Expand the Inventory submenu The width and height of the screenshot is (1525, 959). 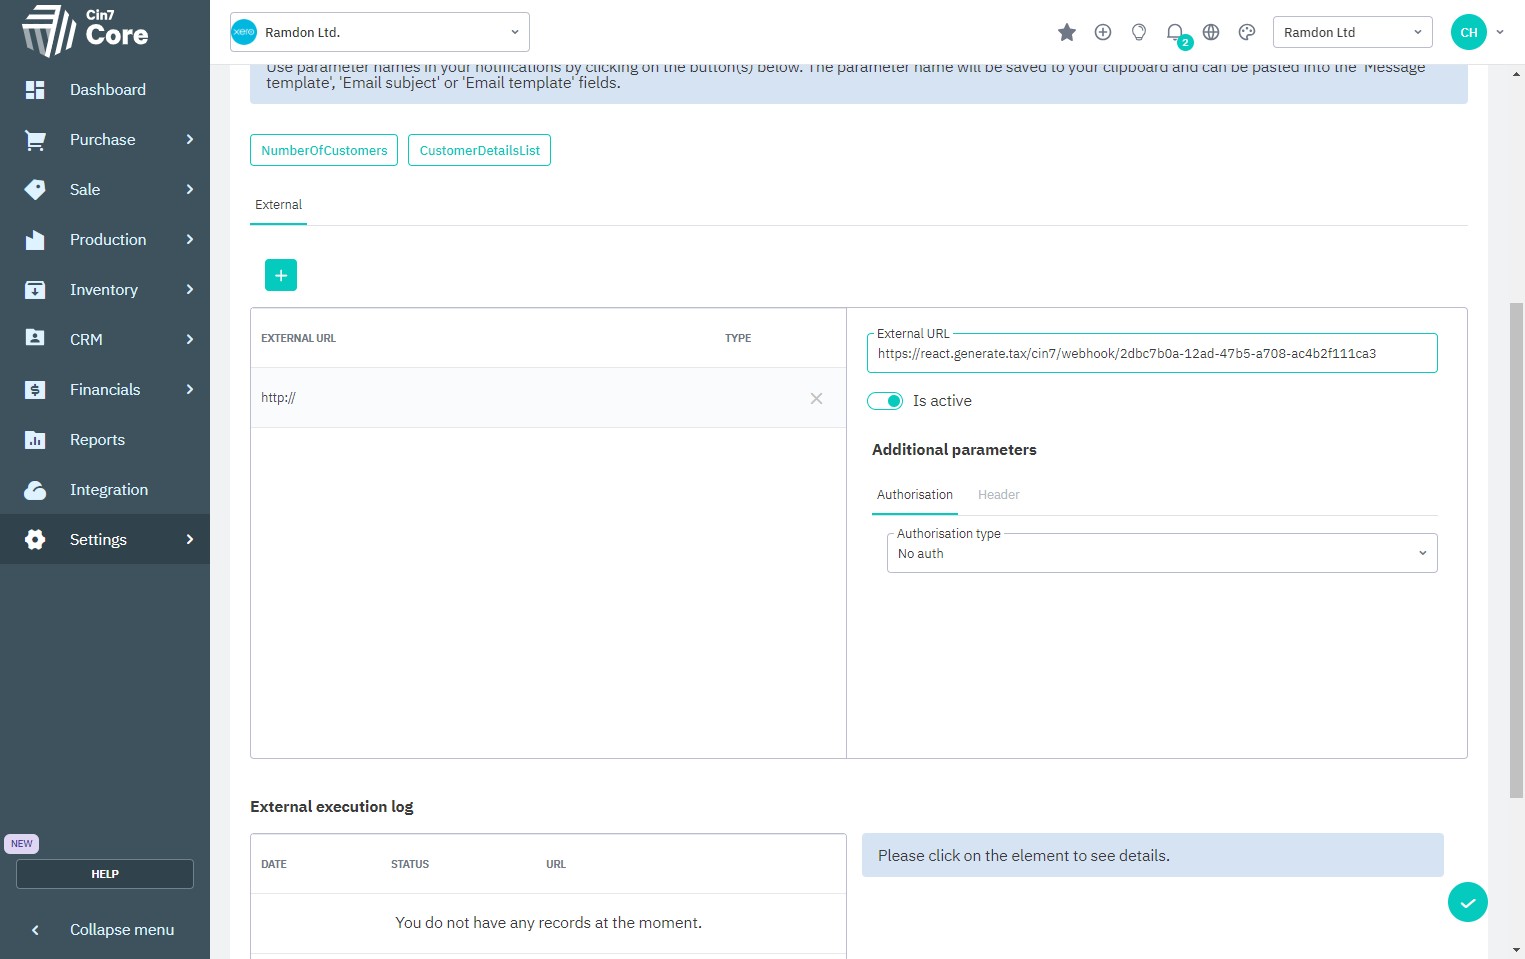[105, 290]
